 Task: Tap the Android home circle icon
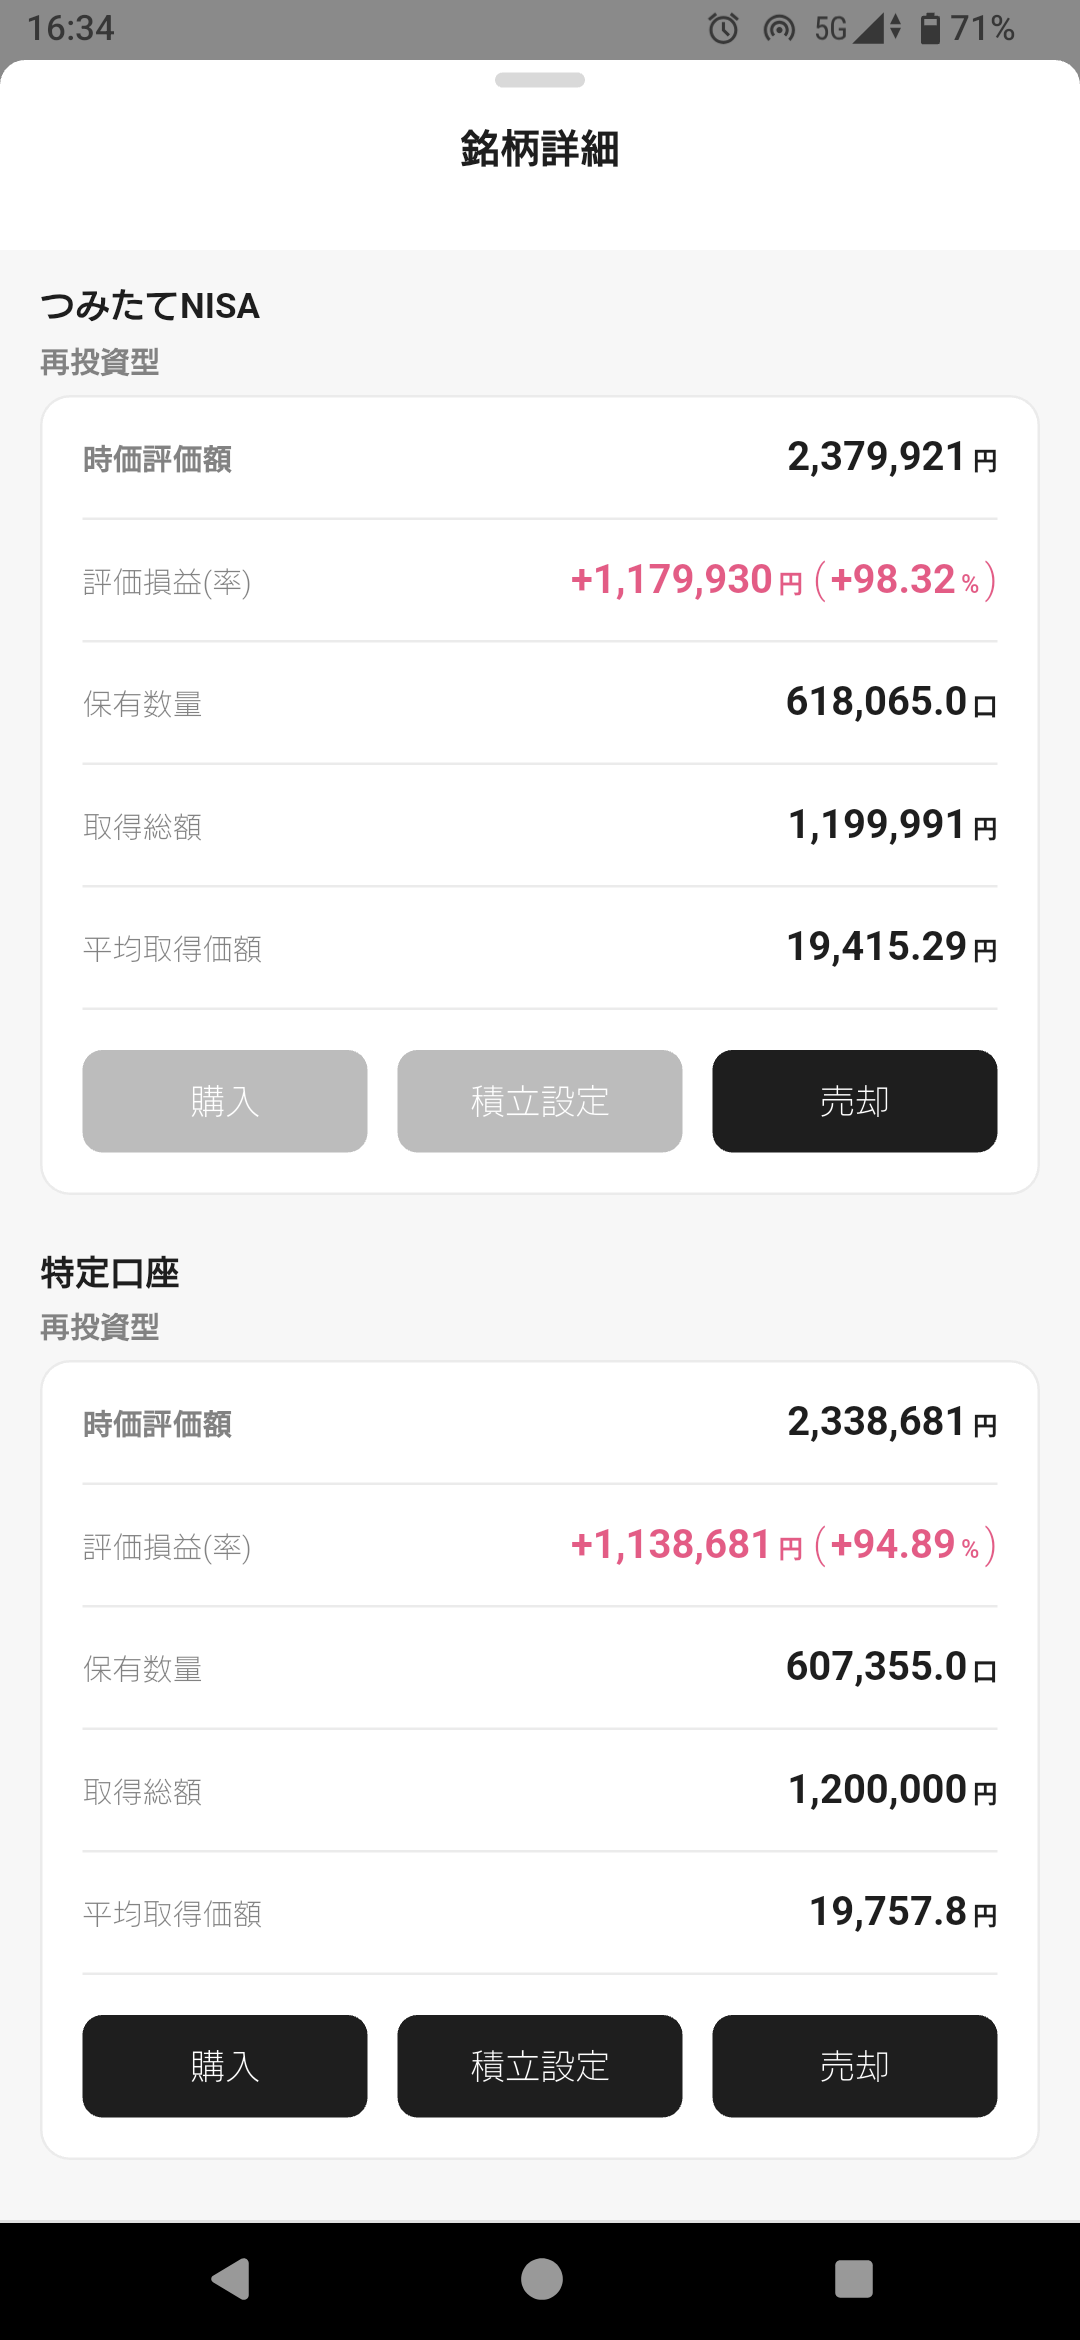point(541,2279)
